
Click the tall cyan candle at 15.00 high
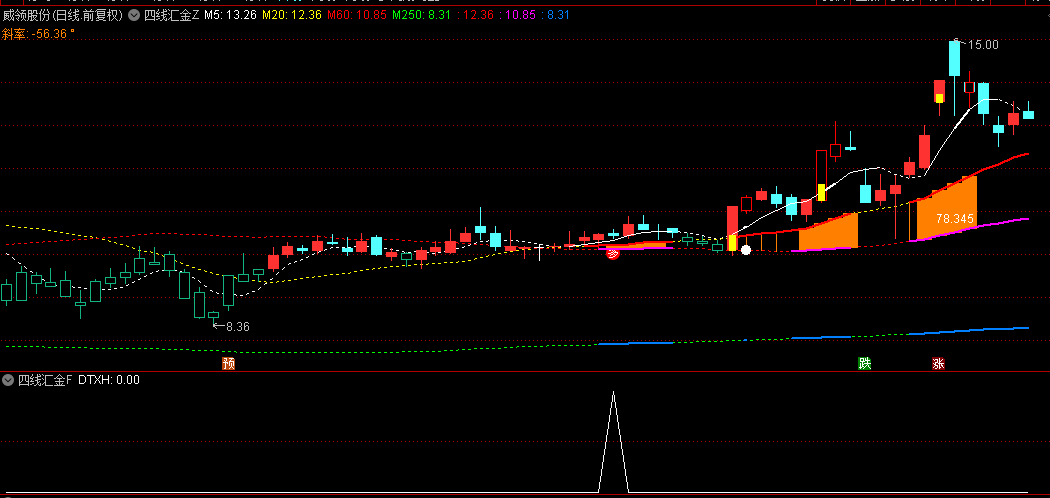954,59
